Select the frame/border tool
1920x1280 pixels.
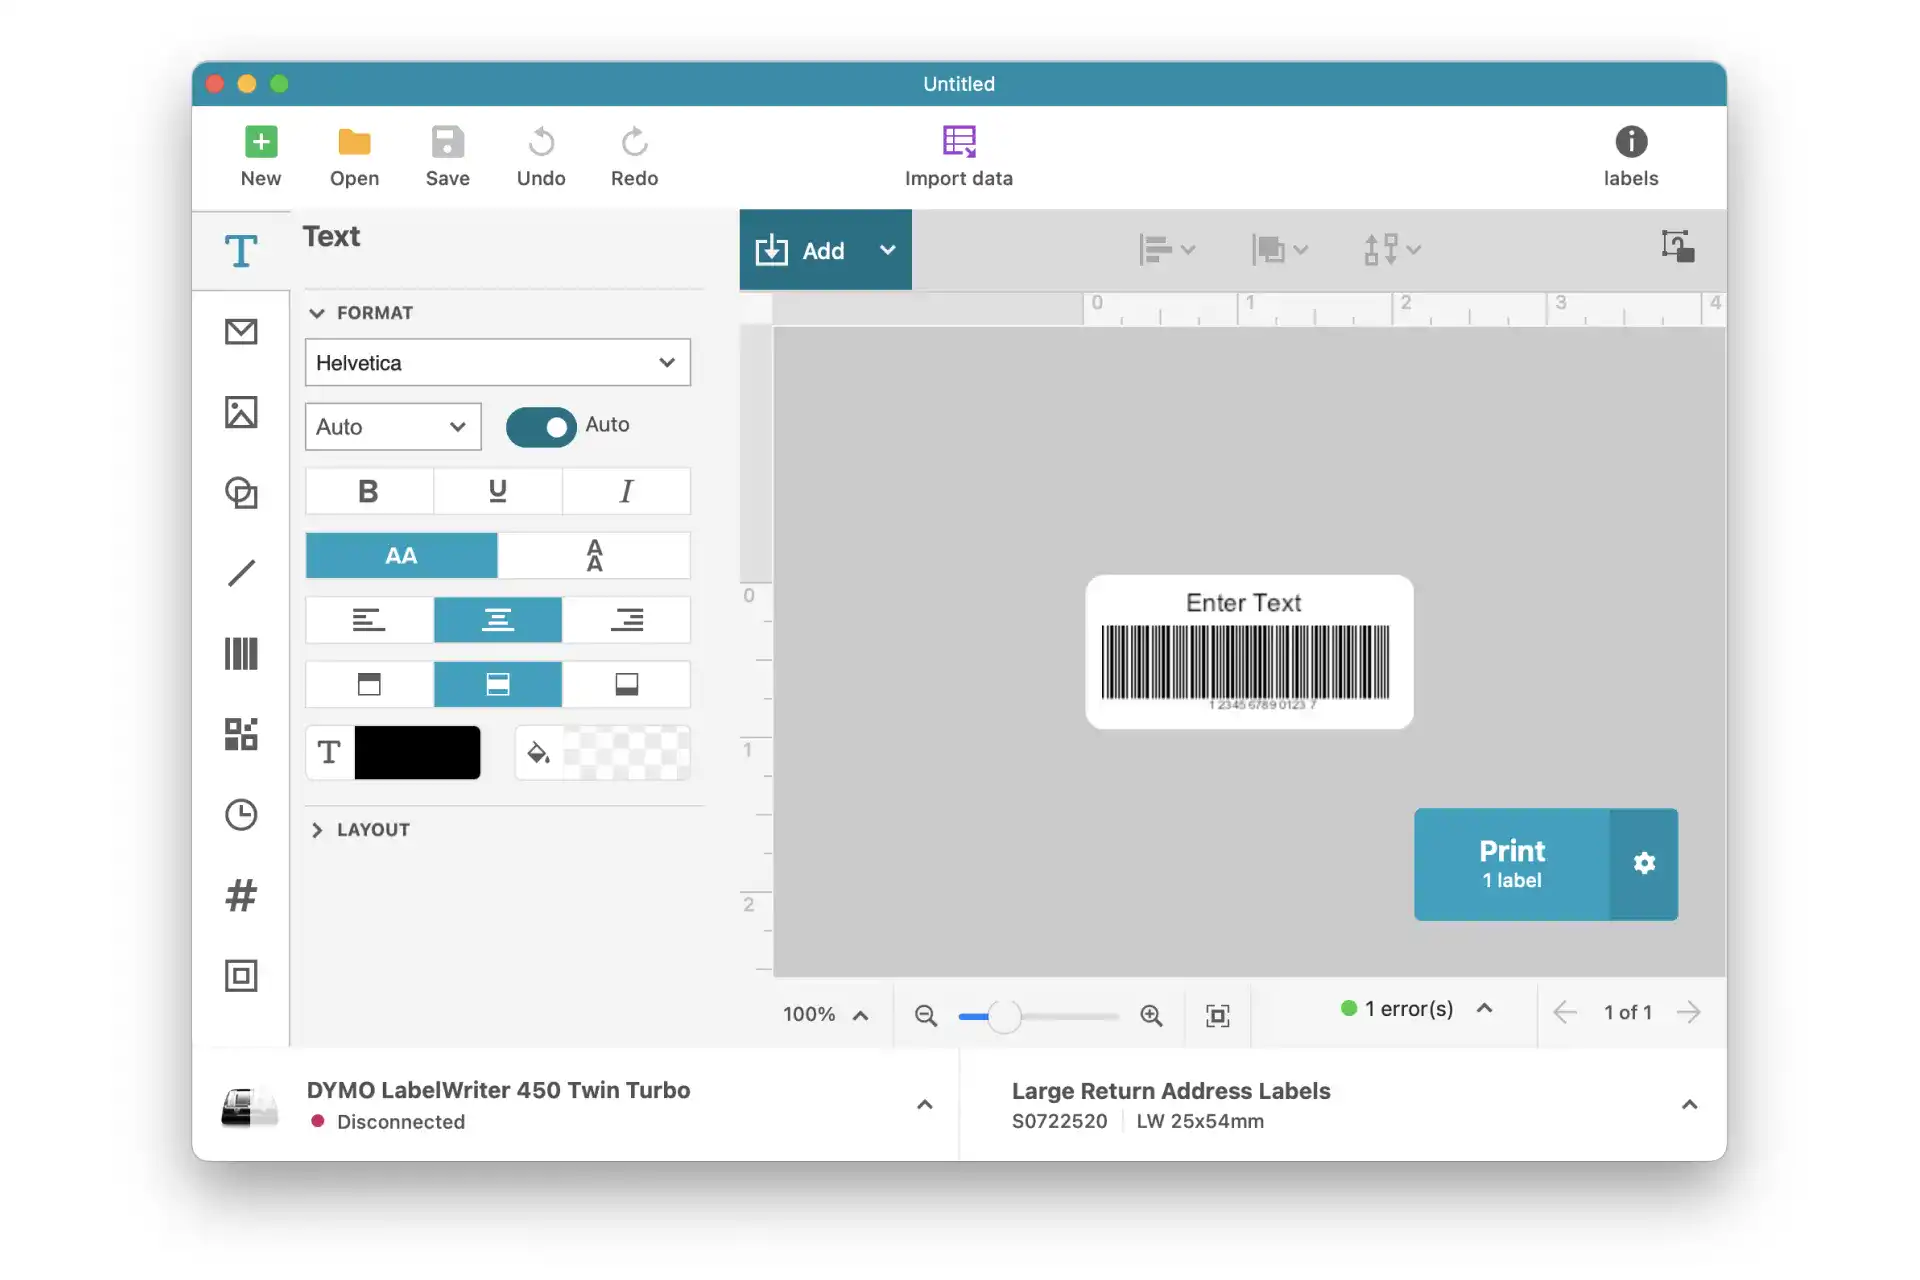(240, 976)
